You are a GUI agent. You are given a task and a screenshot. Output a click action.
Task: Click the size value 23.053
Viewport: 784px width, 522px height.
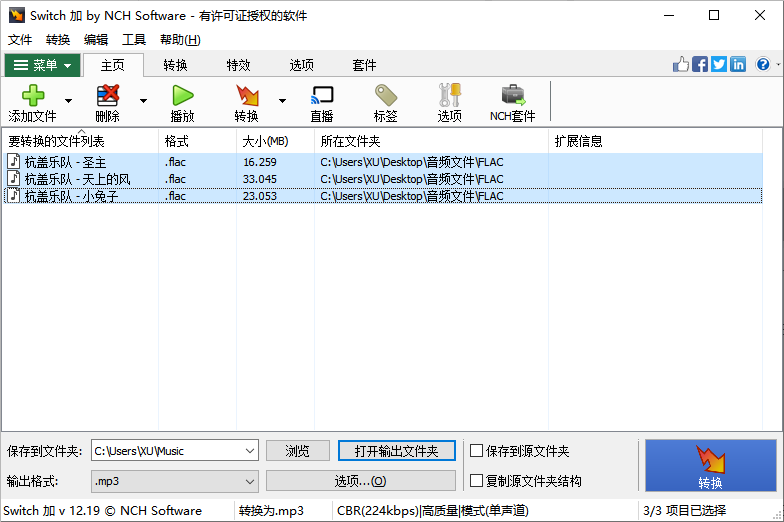pyautogui.click(x=260, y=196)
